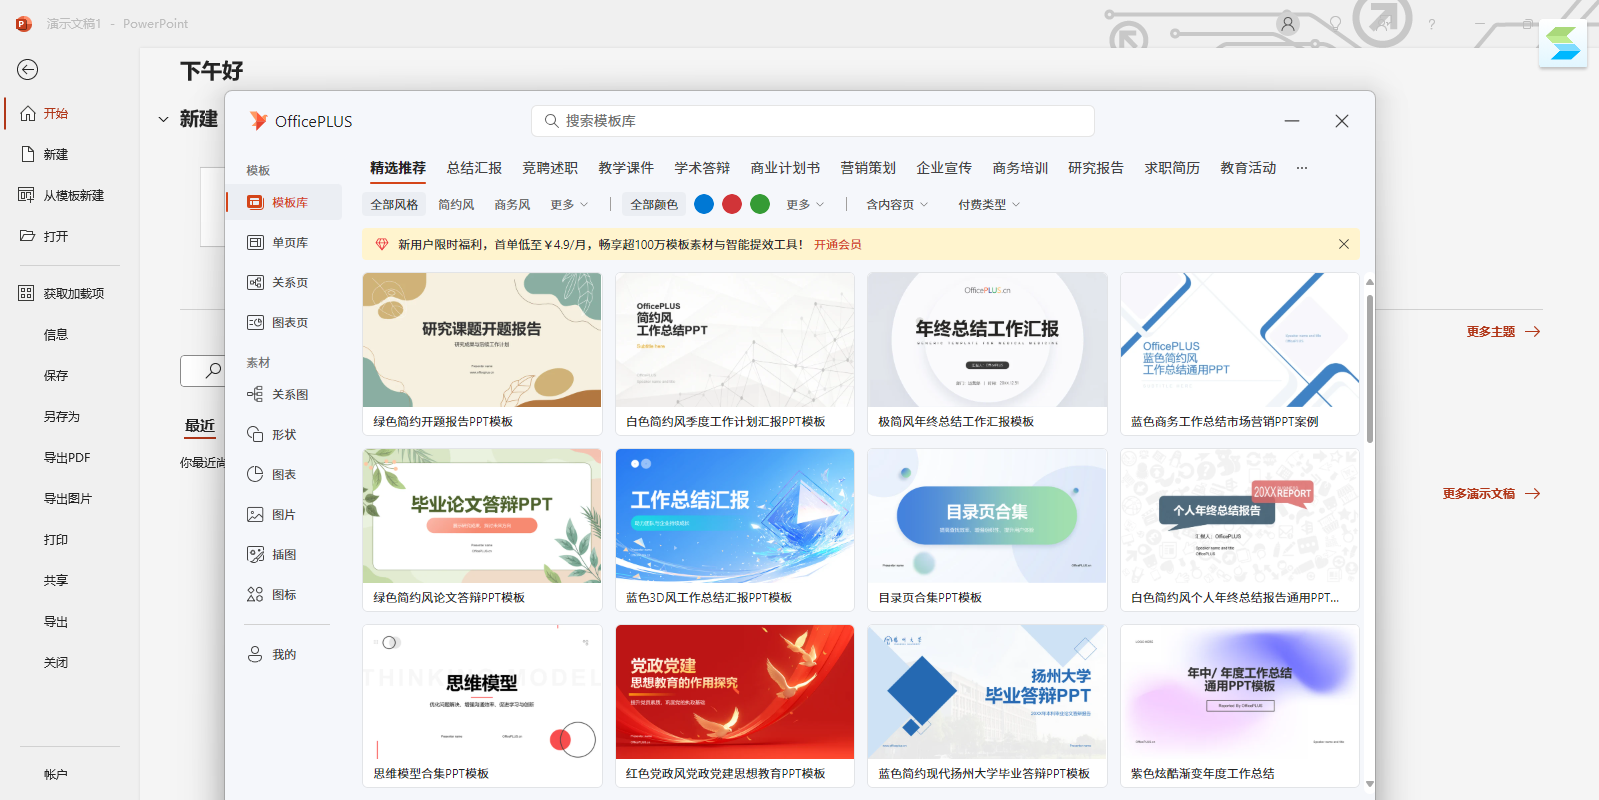Click the 开通会员 link
Image resolution: width=1599 pixels, height=800 pixels.
[837, 244]
